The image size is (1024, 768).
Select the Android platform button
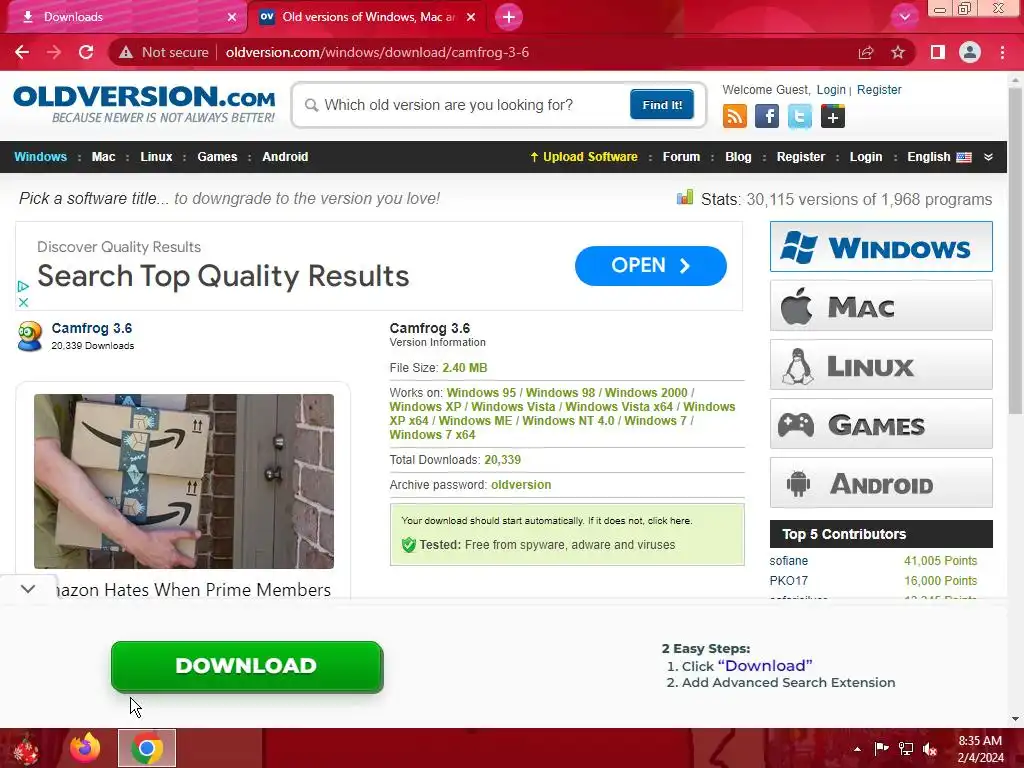[x=881, y=483]
